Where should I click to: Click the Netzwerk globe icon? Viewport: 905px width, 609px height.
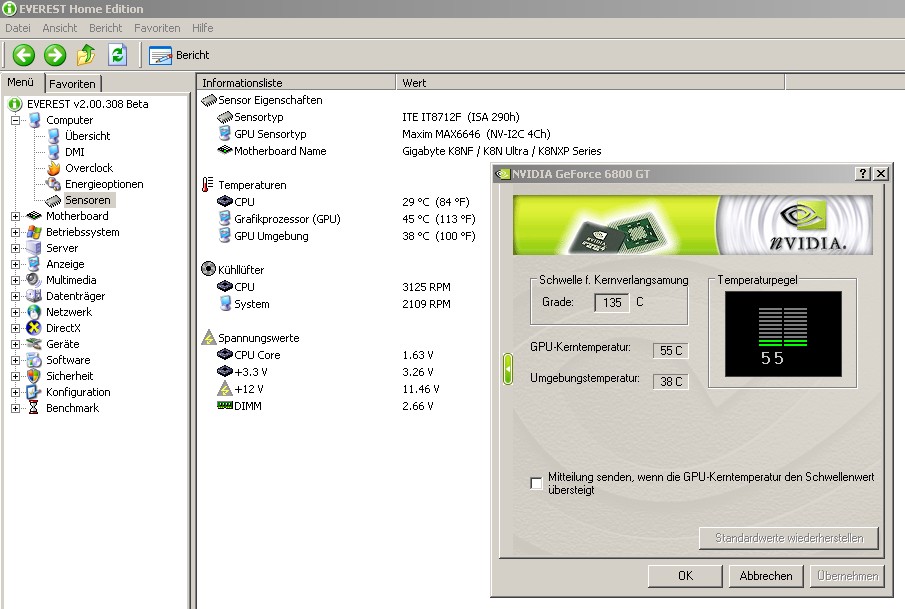click(x=34, y=312)
